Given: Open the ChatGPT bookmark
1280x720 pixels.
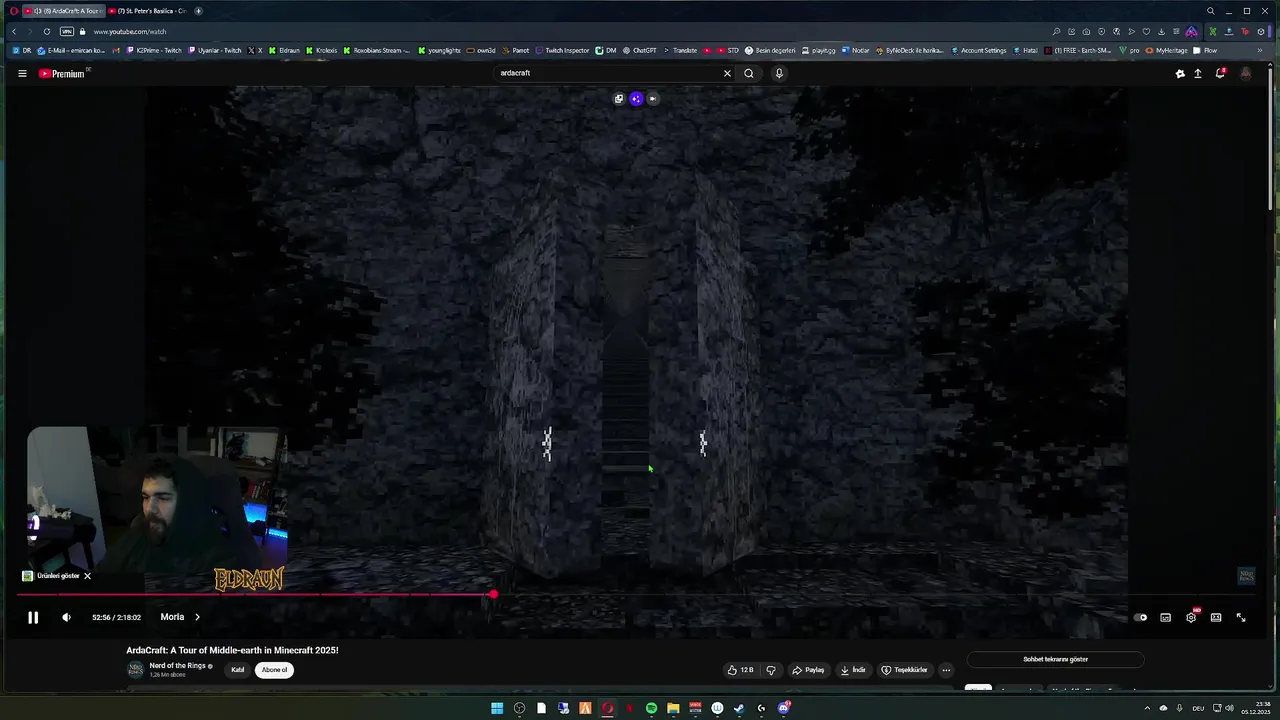Looking at the screenshot, I should coord(640,50).
